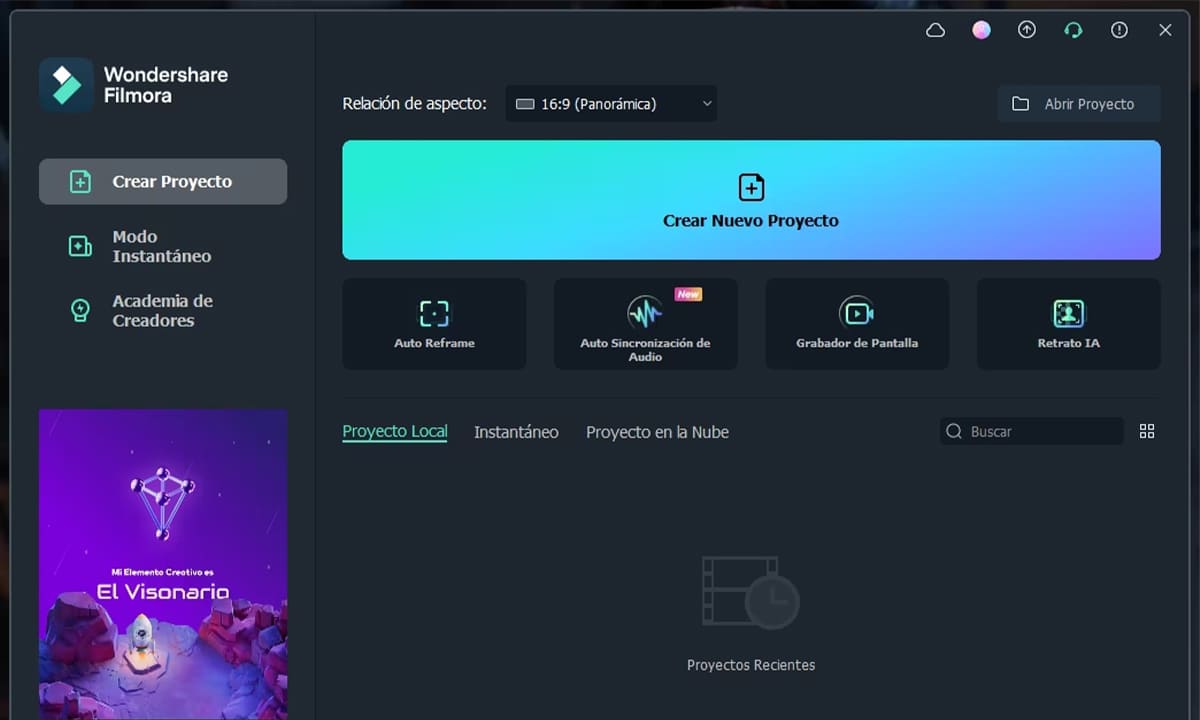Click the folder icon in Abrir Proyecto

(1020, 104)
